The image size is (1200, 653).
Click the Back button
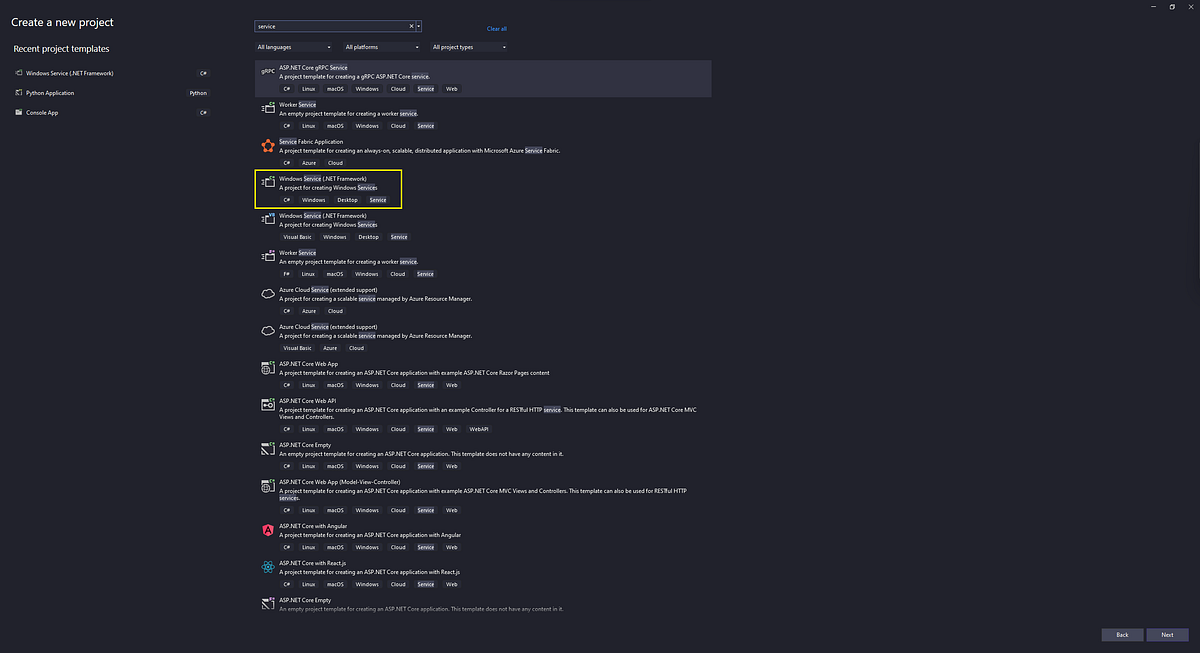[1122, 634]
